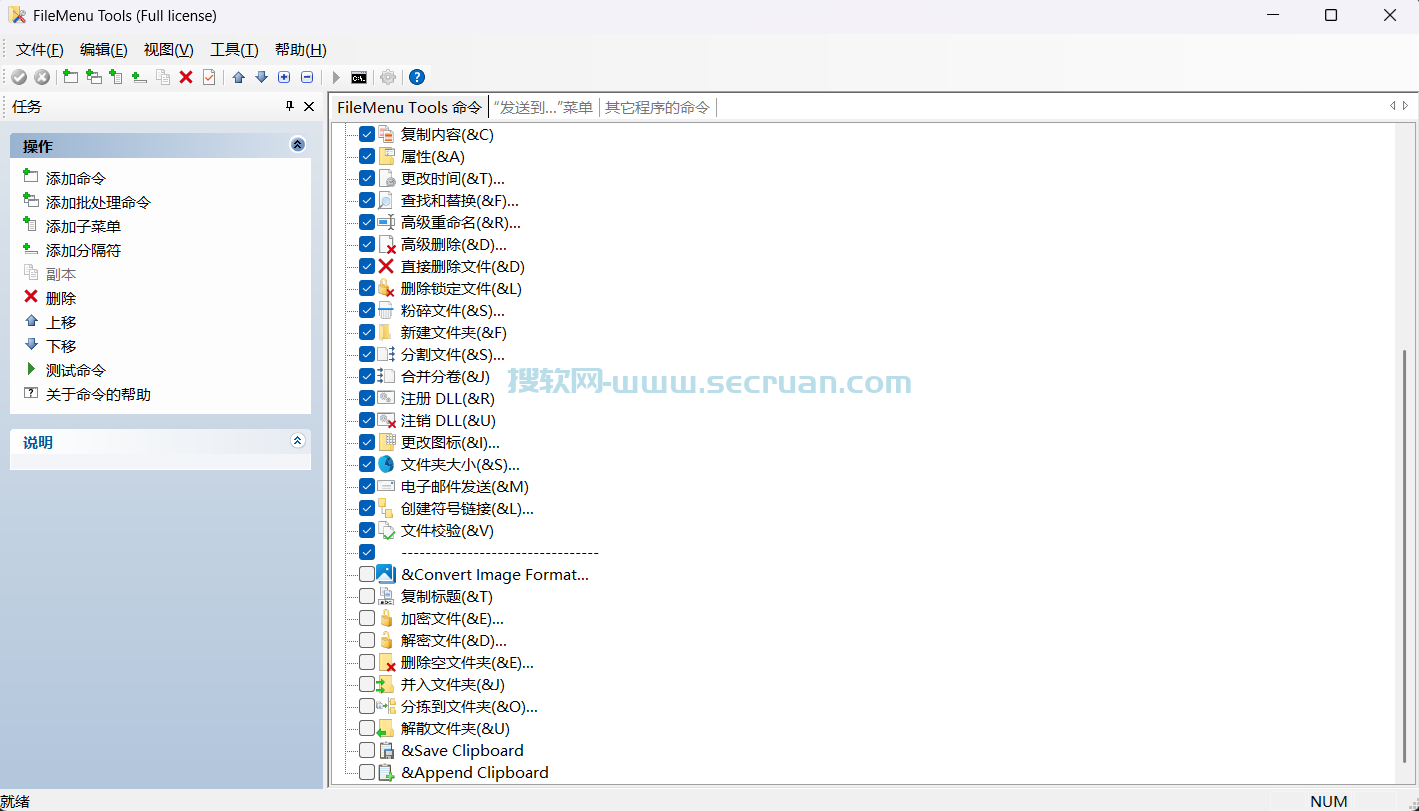Uncheck the 新建文件夹(&F) checkbox
The width and height of the screenshot is (1419, 811).
click(367, 332)
